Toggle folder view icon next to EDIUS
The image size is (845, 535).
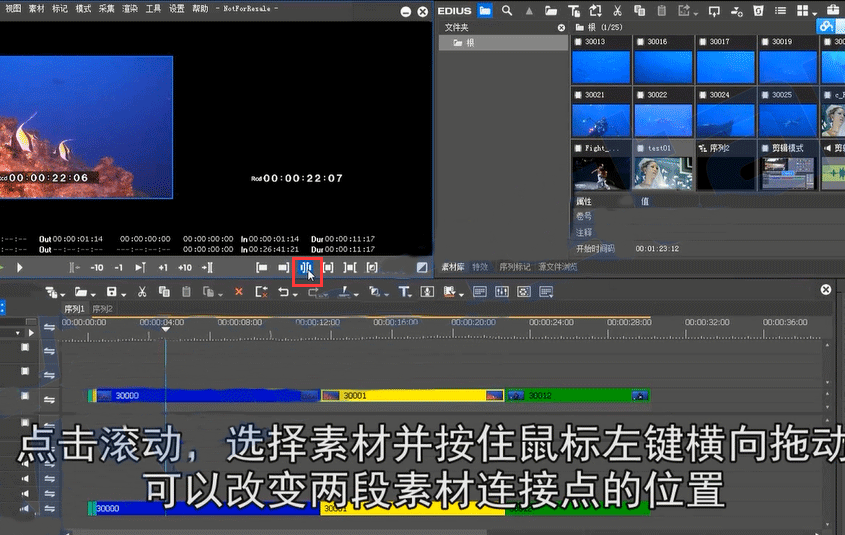485,11
